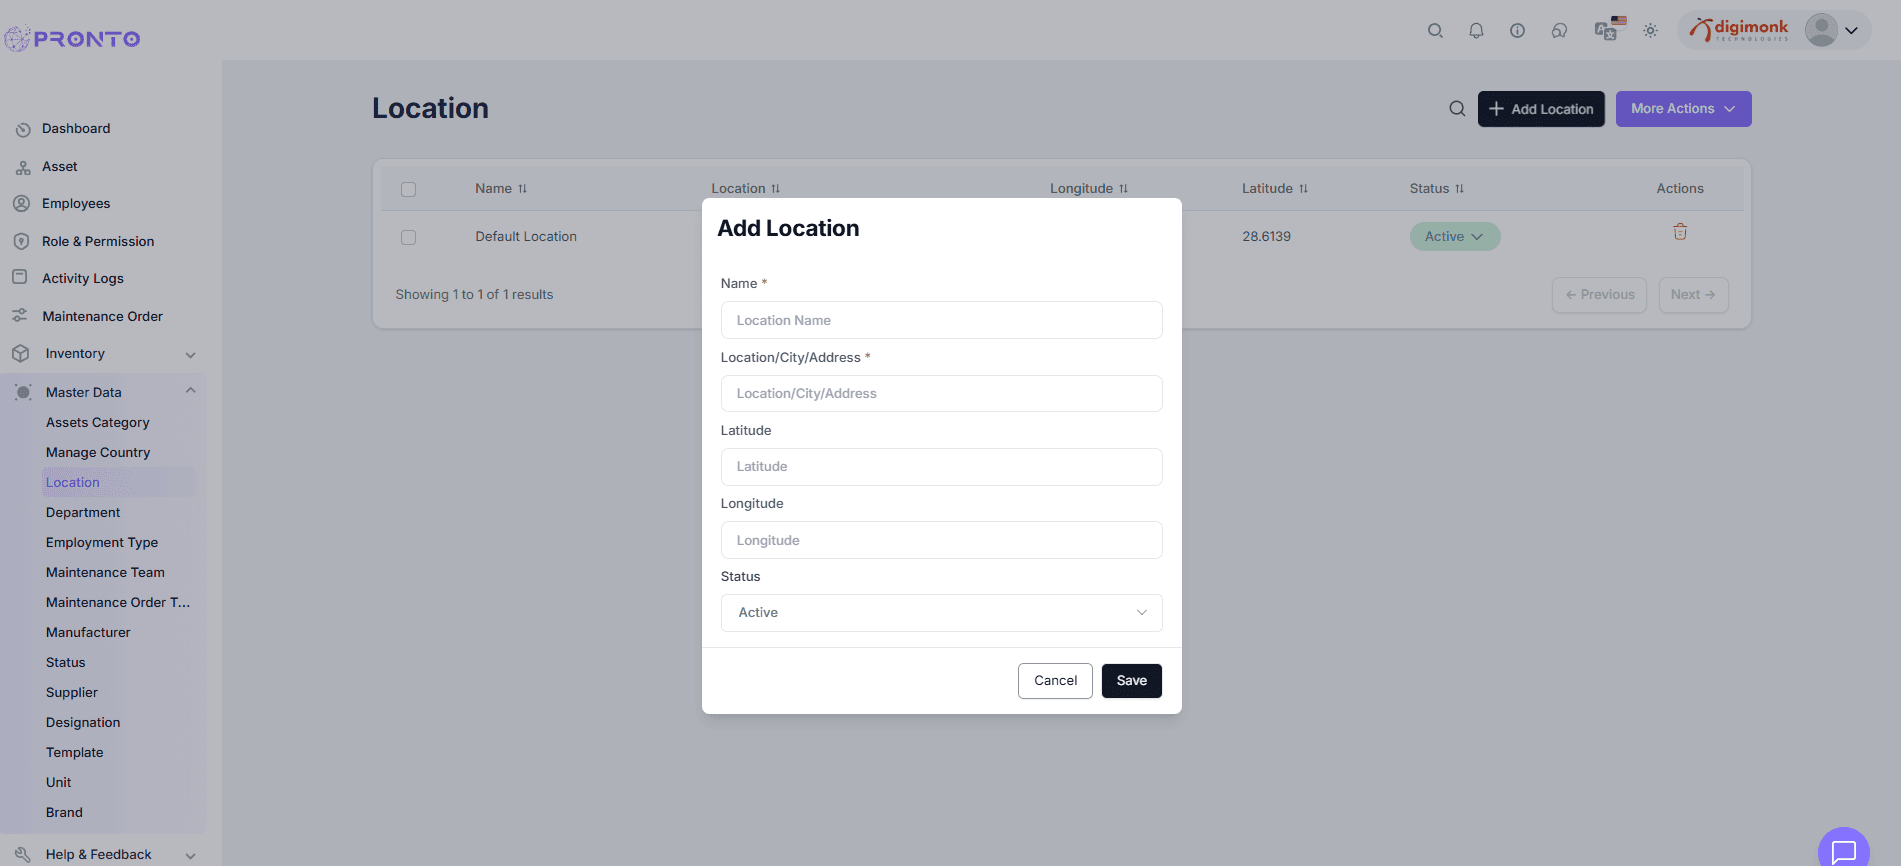Delete the Default Location row via trash icon
This screenshot has height=866, width=1901.
[x=1680, y=232]
